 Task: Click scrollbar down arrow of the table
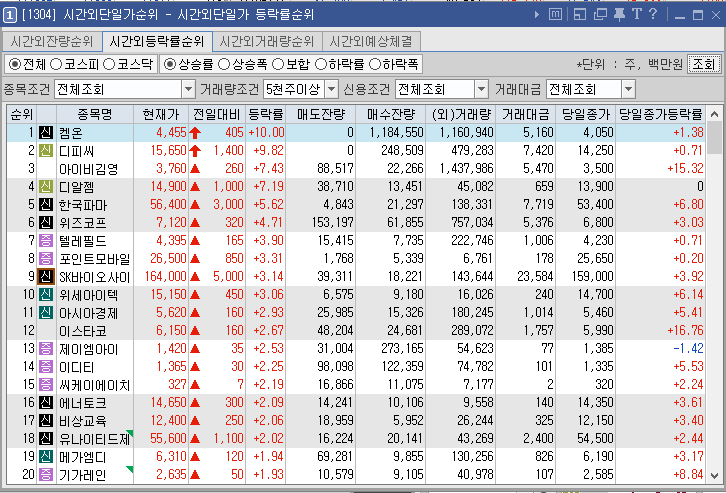coord(714,475)
